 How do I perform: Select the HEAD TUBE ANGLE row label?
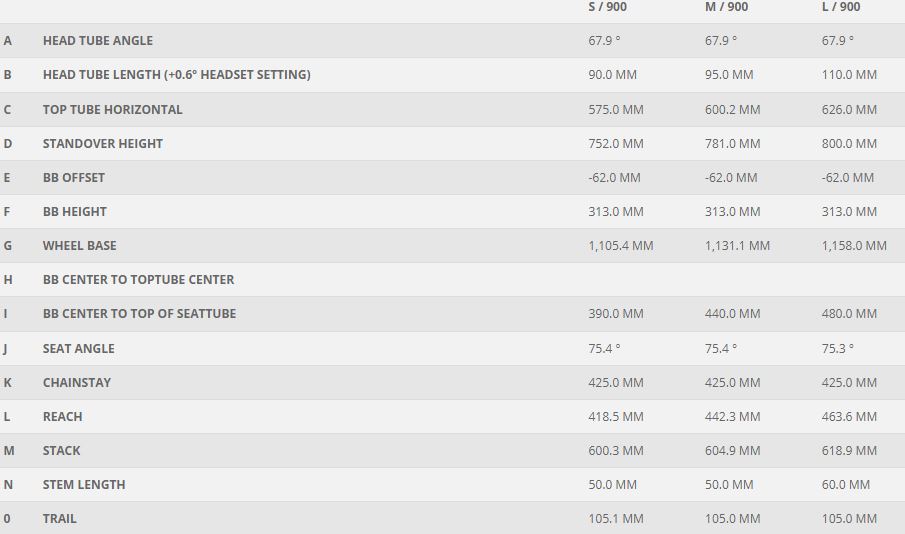tap(98, 40)
